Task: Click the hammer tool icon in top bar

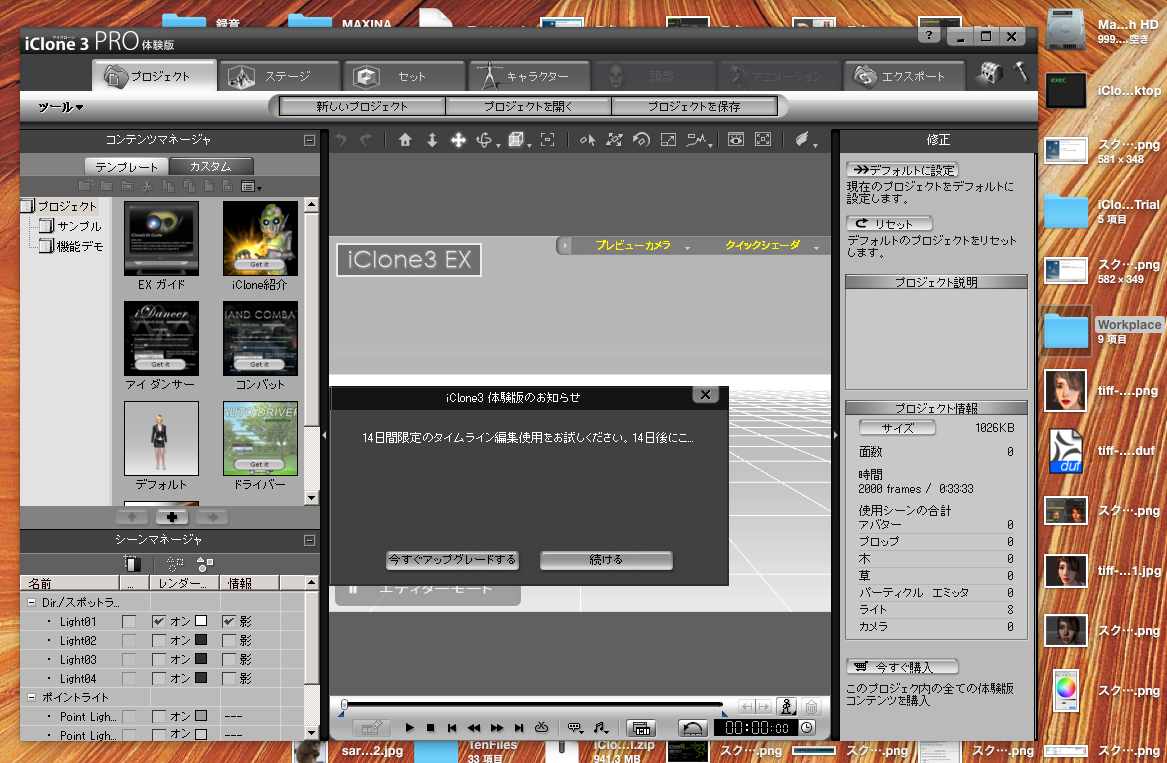Action: click(1020, 72)
